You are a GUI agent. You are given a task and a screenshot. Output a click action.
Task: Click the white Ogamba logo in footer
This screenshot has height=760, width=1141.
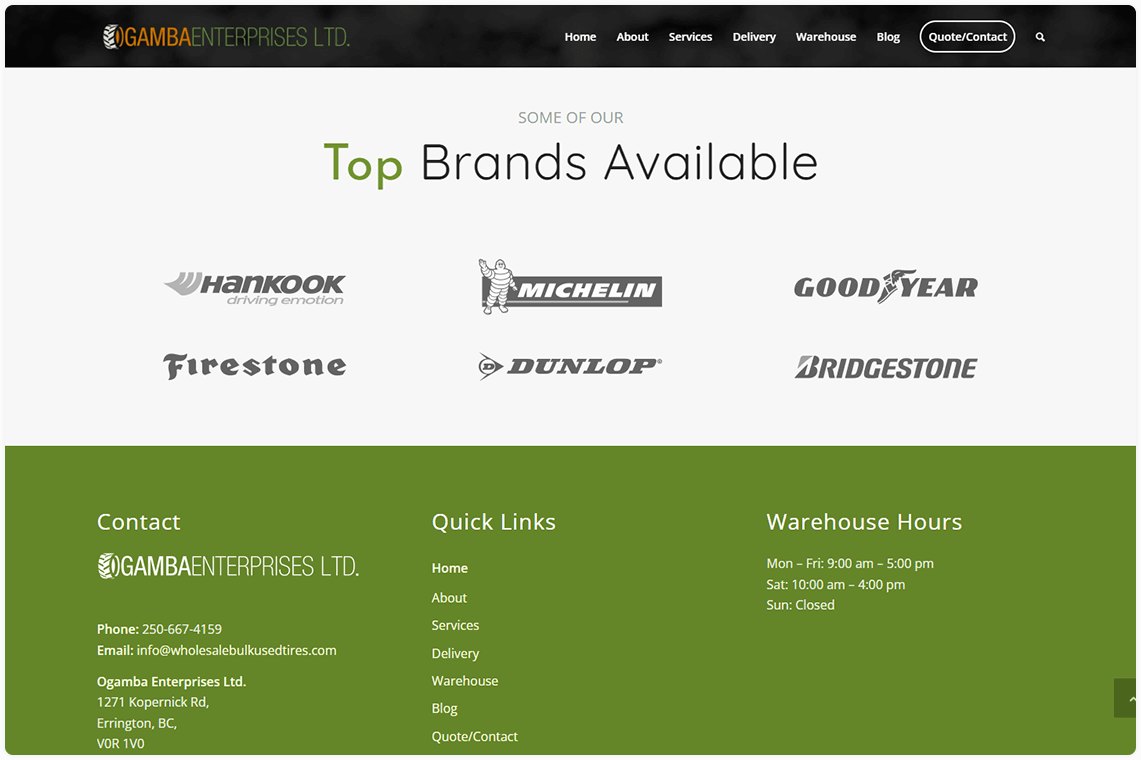tap(228, 566)
